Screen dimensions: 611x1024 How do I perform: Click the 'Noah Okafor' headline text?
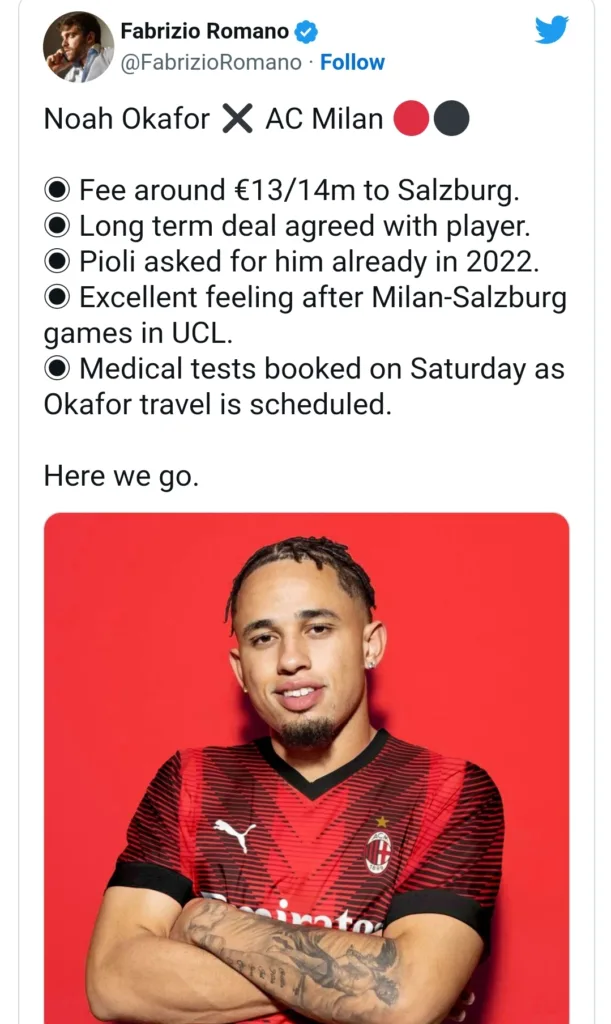coord(127,119)
